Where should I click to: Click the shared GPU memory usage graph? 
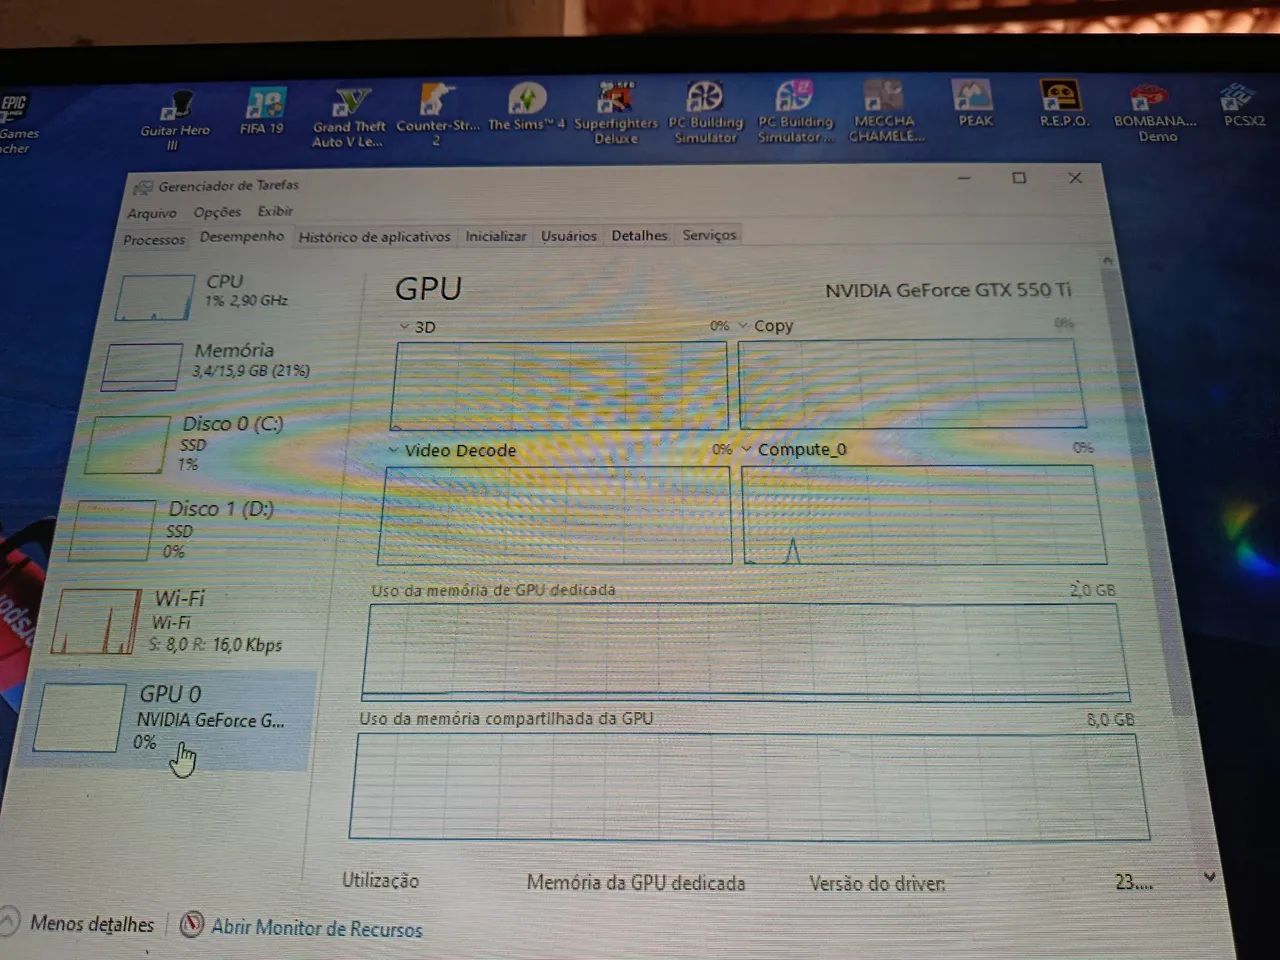point(749,787)
